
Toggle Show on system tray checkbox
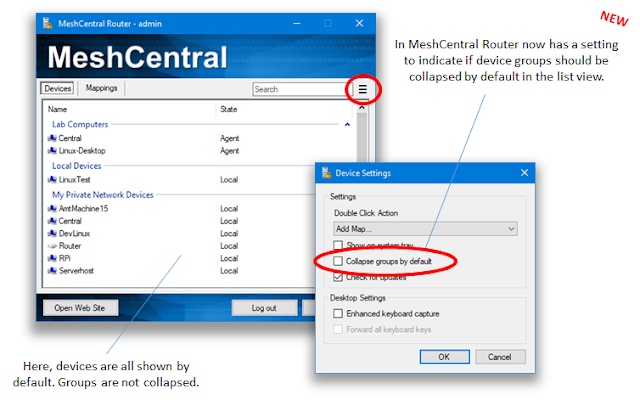click(338, 245)
